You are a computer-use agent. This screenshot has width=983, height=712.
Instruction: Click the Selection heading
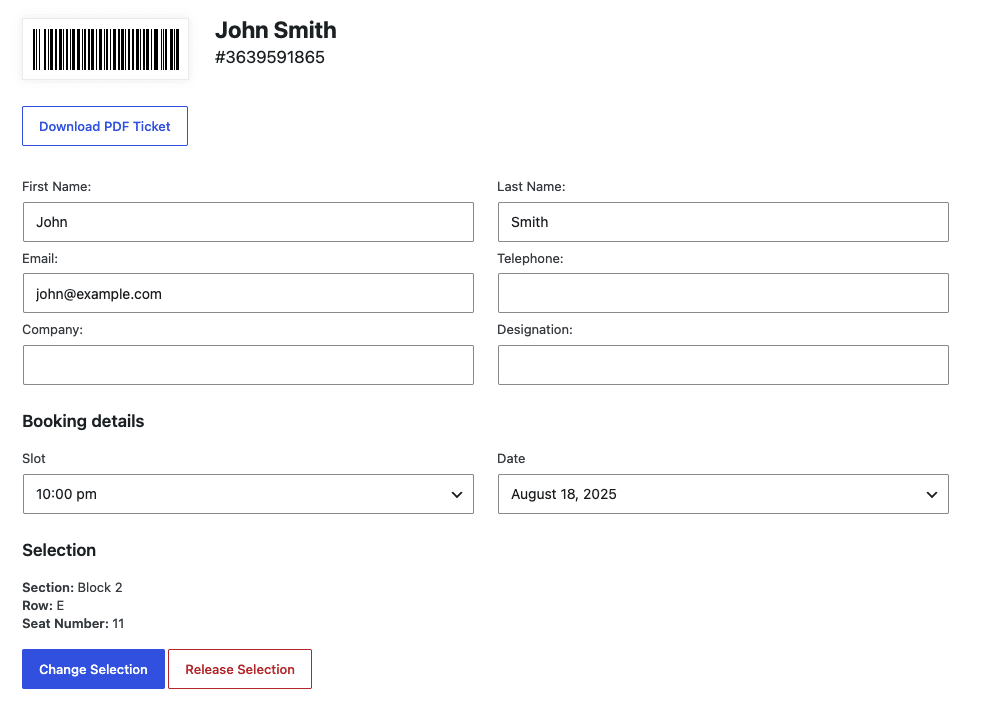tap(59, 550)
